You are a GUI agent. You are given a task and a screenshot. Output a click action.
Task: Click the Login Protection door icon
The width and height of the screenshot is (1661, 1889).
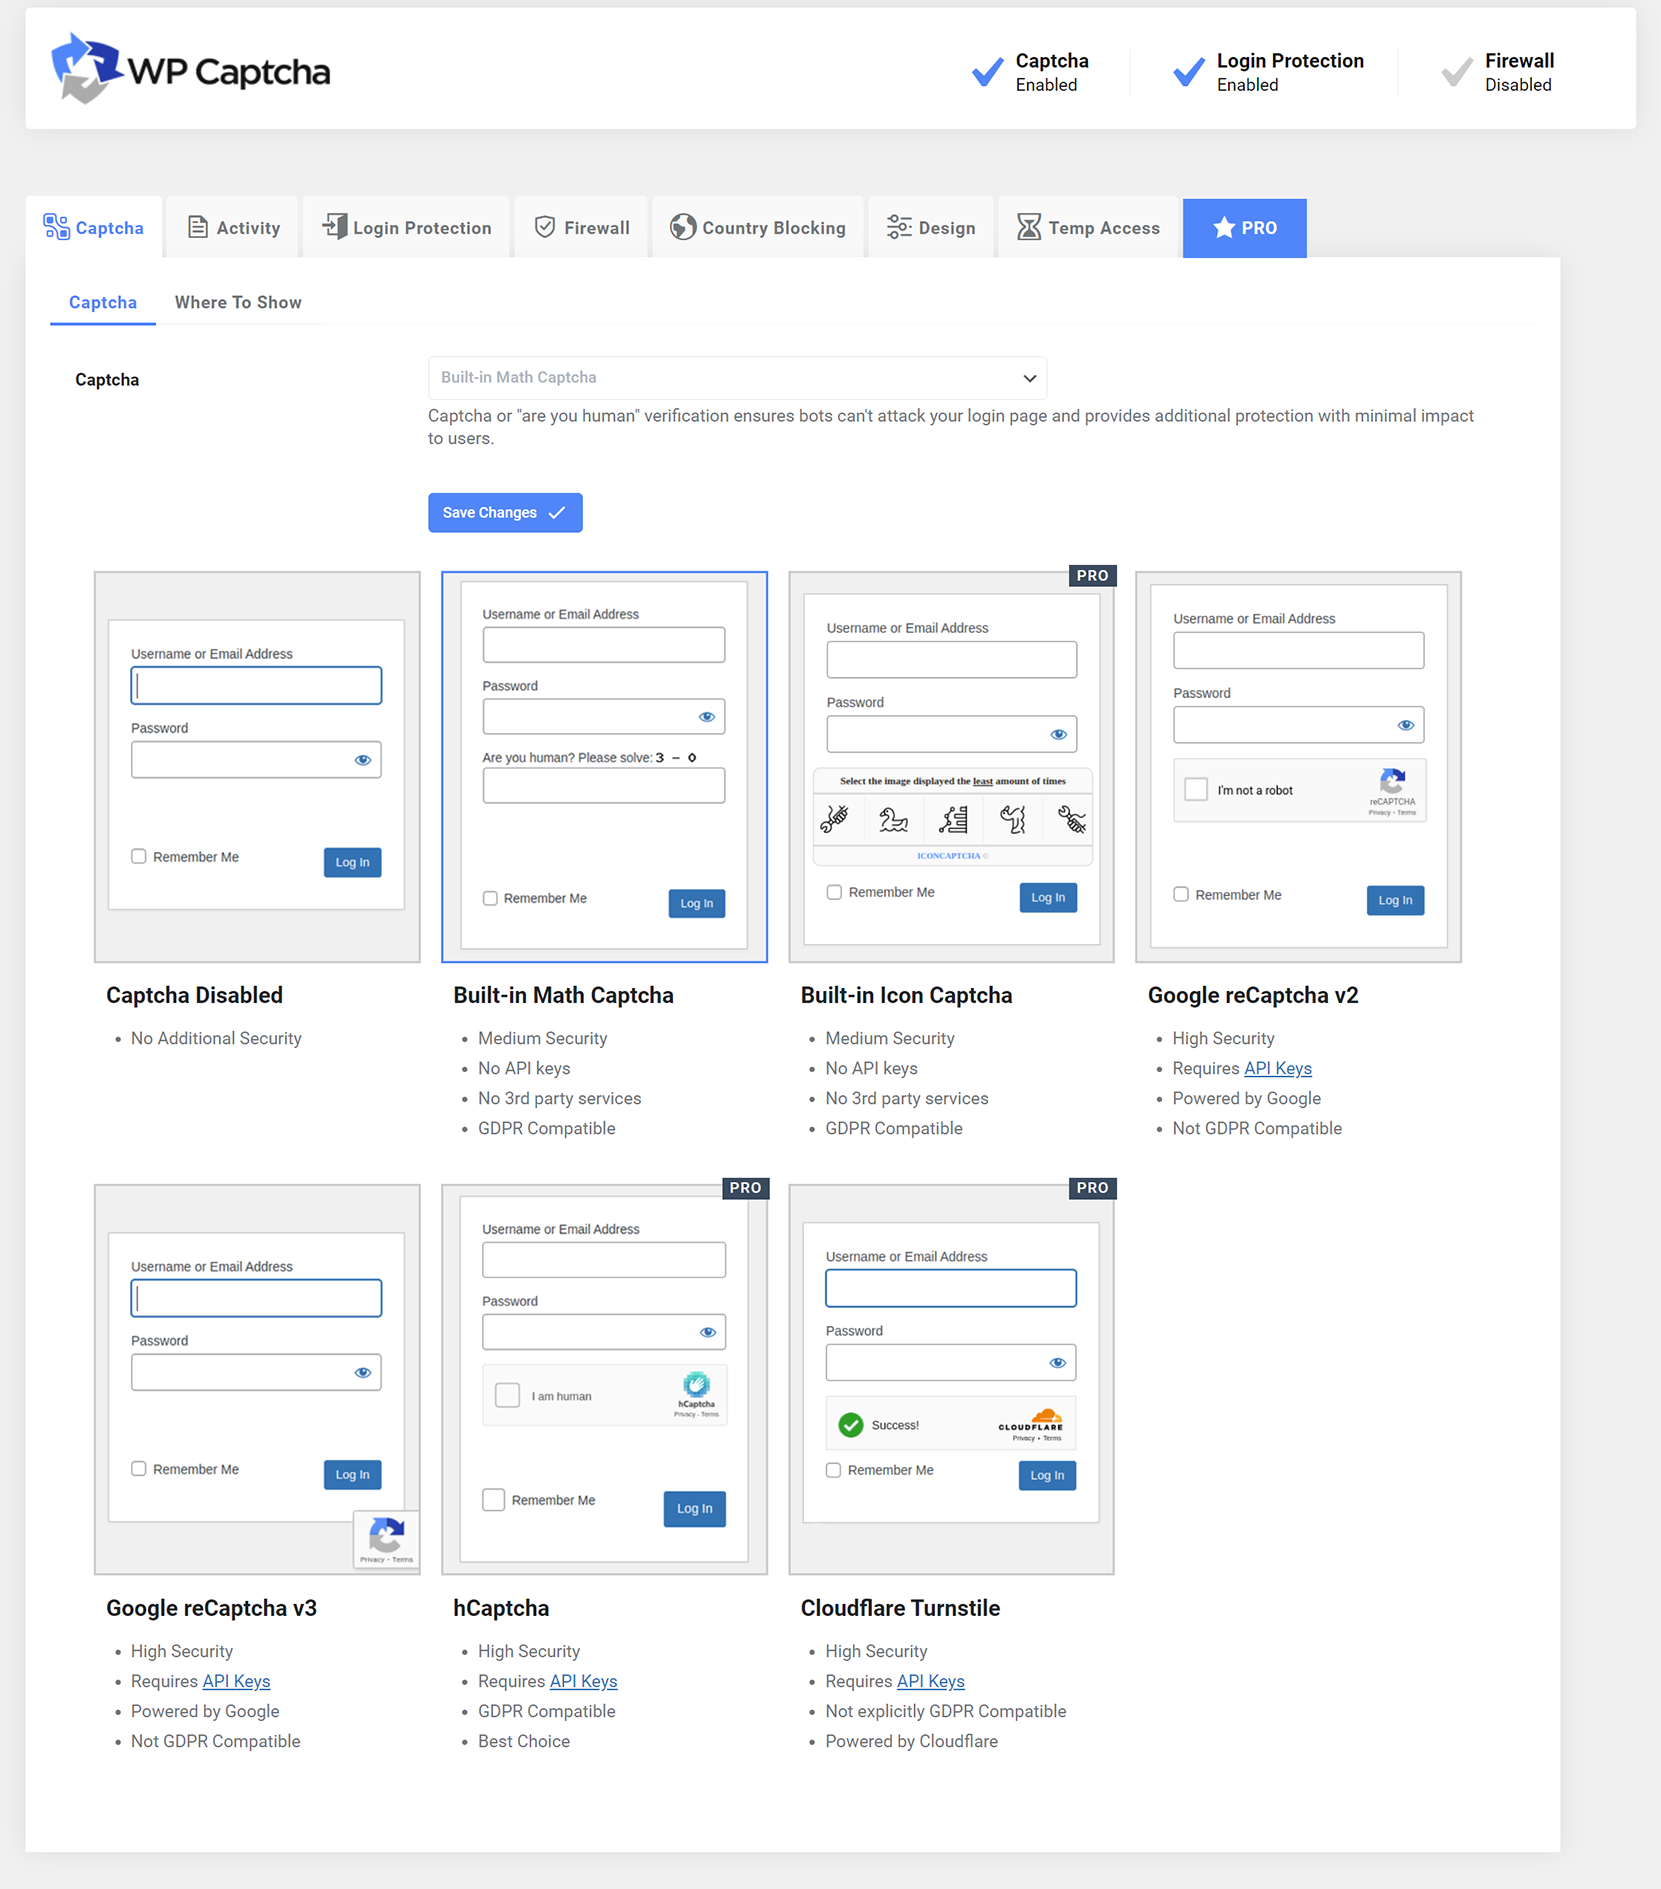click(x=334, y=227)
